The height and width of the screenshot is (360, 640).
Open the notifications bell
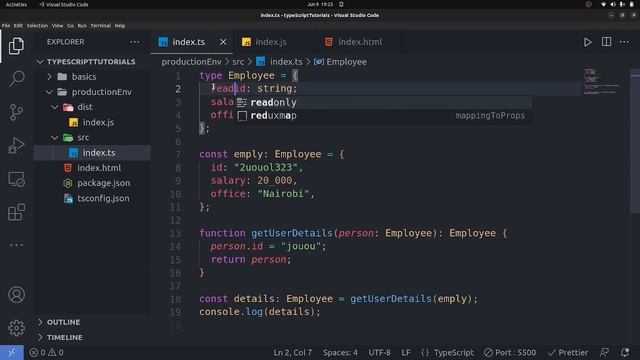pyautogui.click(x=625, y=352)
